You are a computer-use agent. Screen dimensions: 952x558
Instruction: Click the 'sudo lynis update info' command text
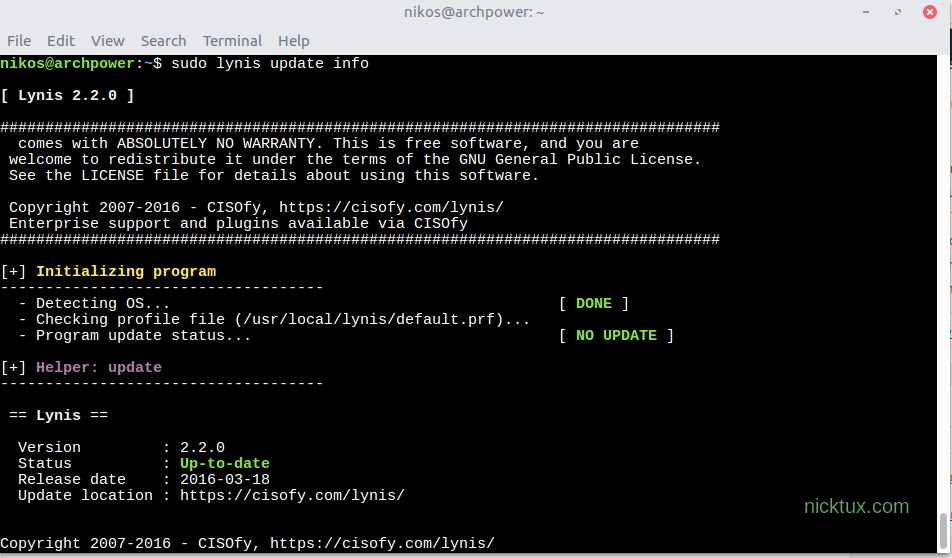270,64
